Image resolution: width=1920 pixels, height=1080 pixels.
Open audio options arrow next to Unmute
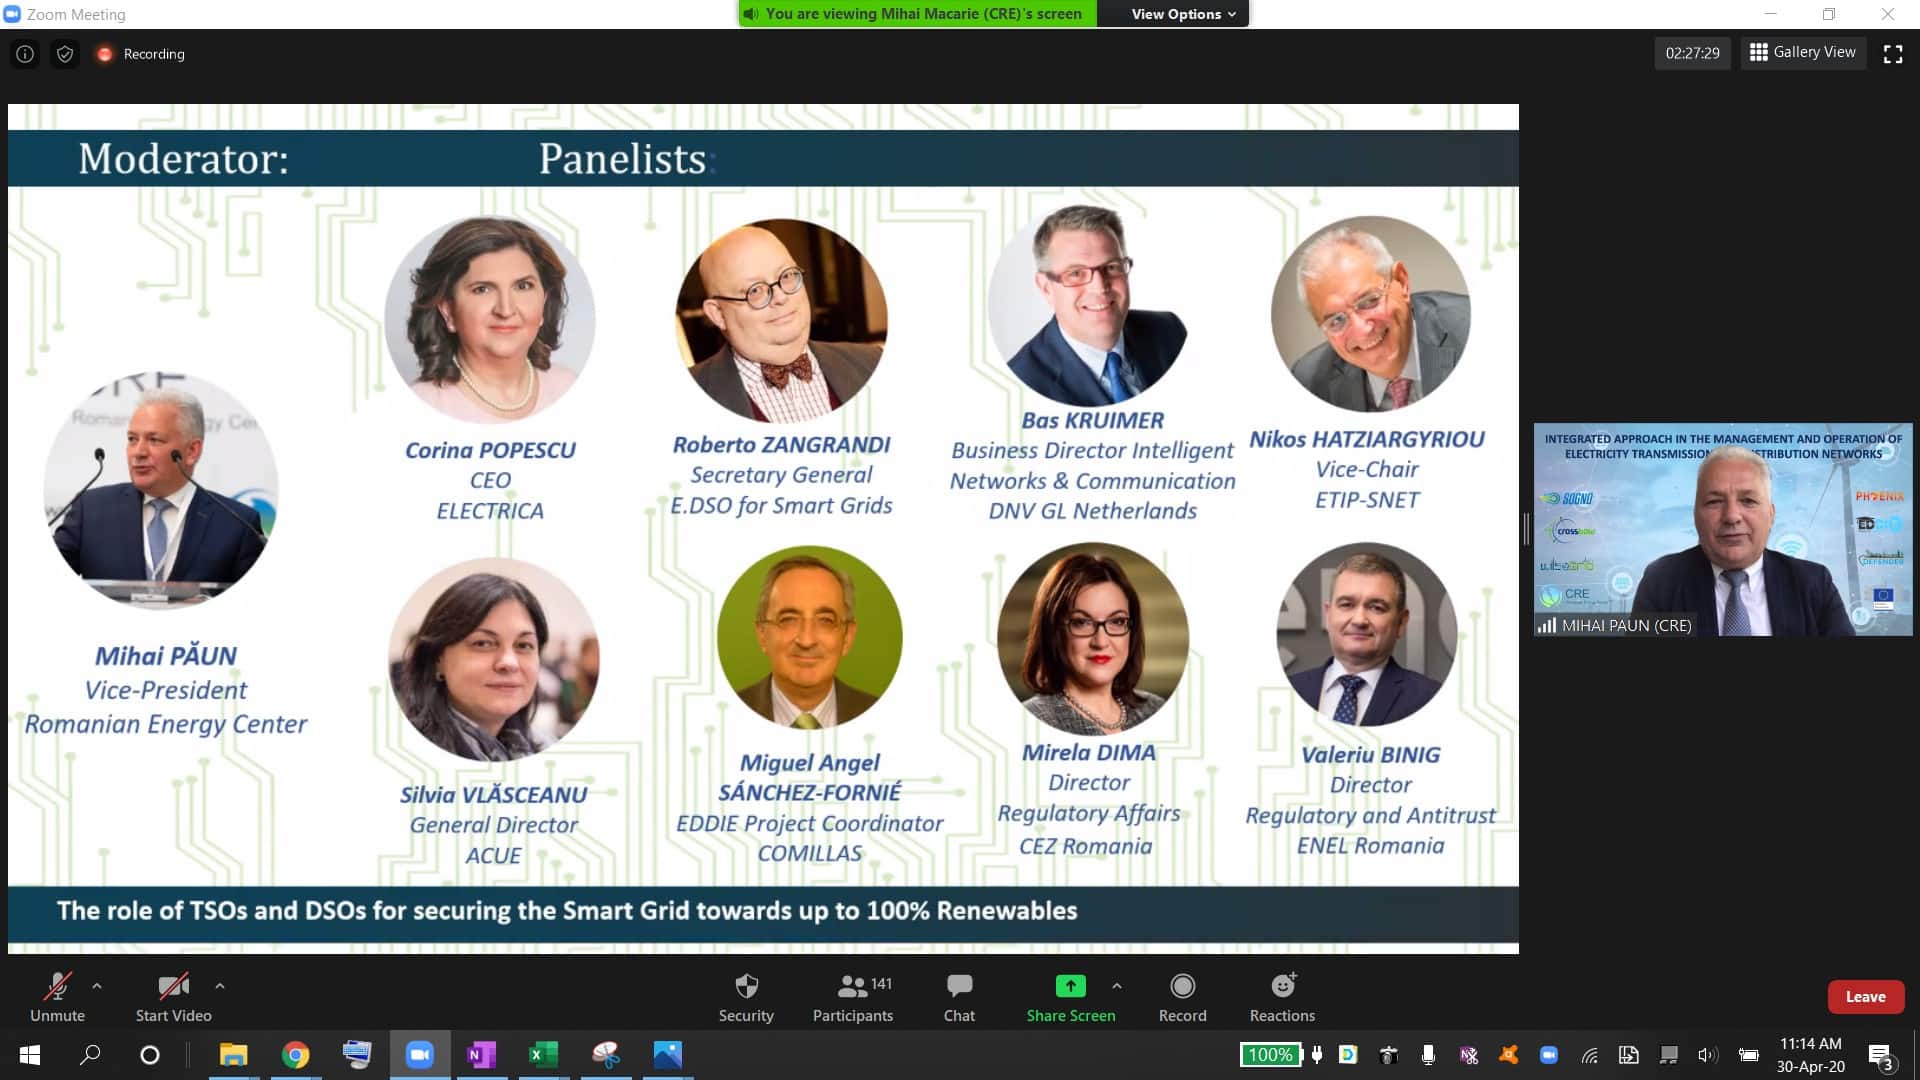97,986
